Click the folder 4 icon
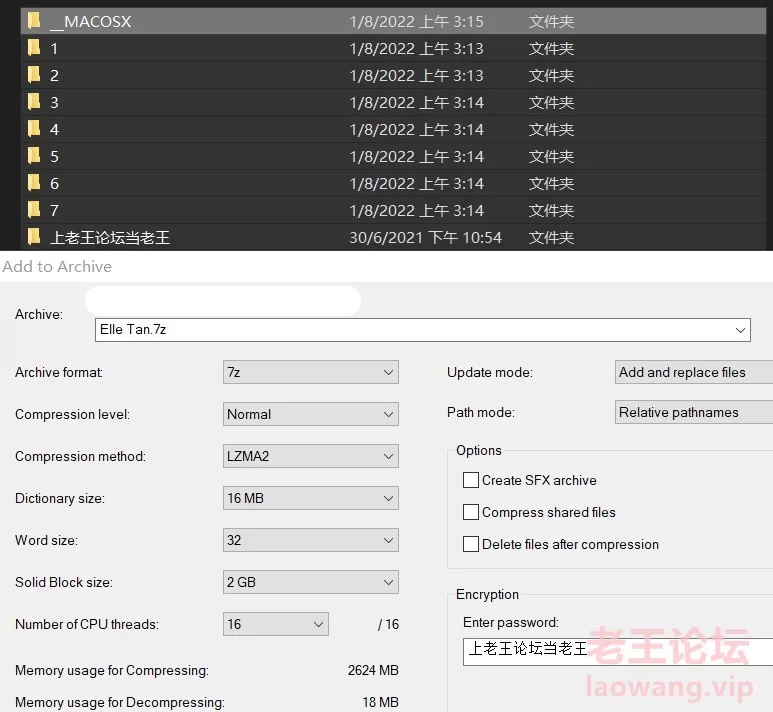Screen dimensions: 773x712 click(x=34, y=129)
